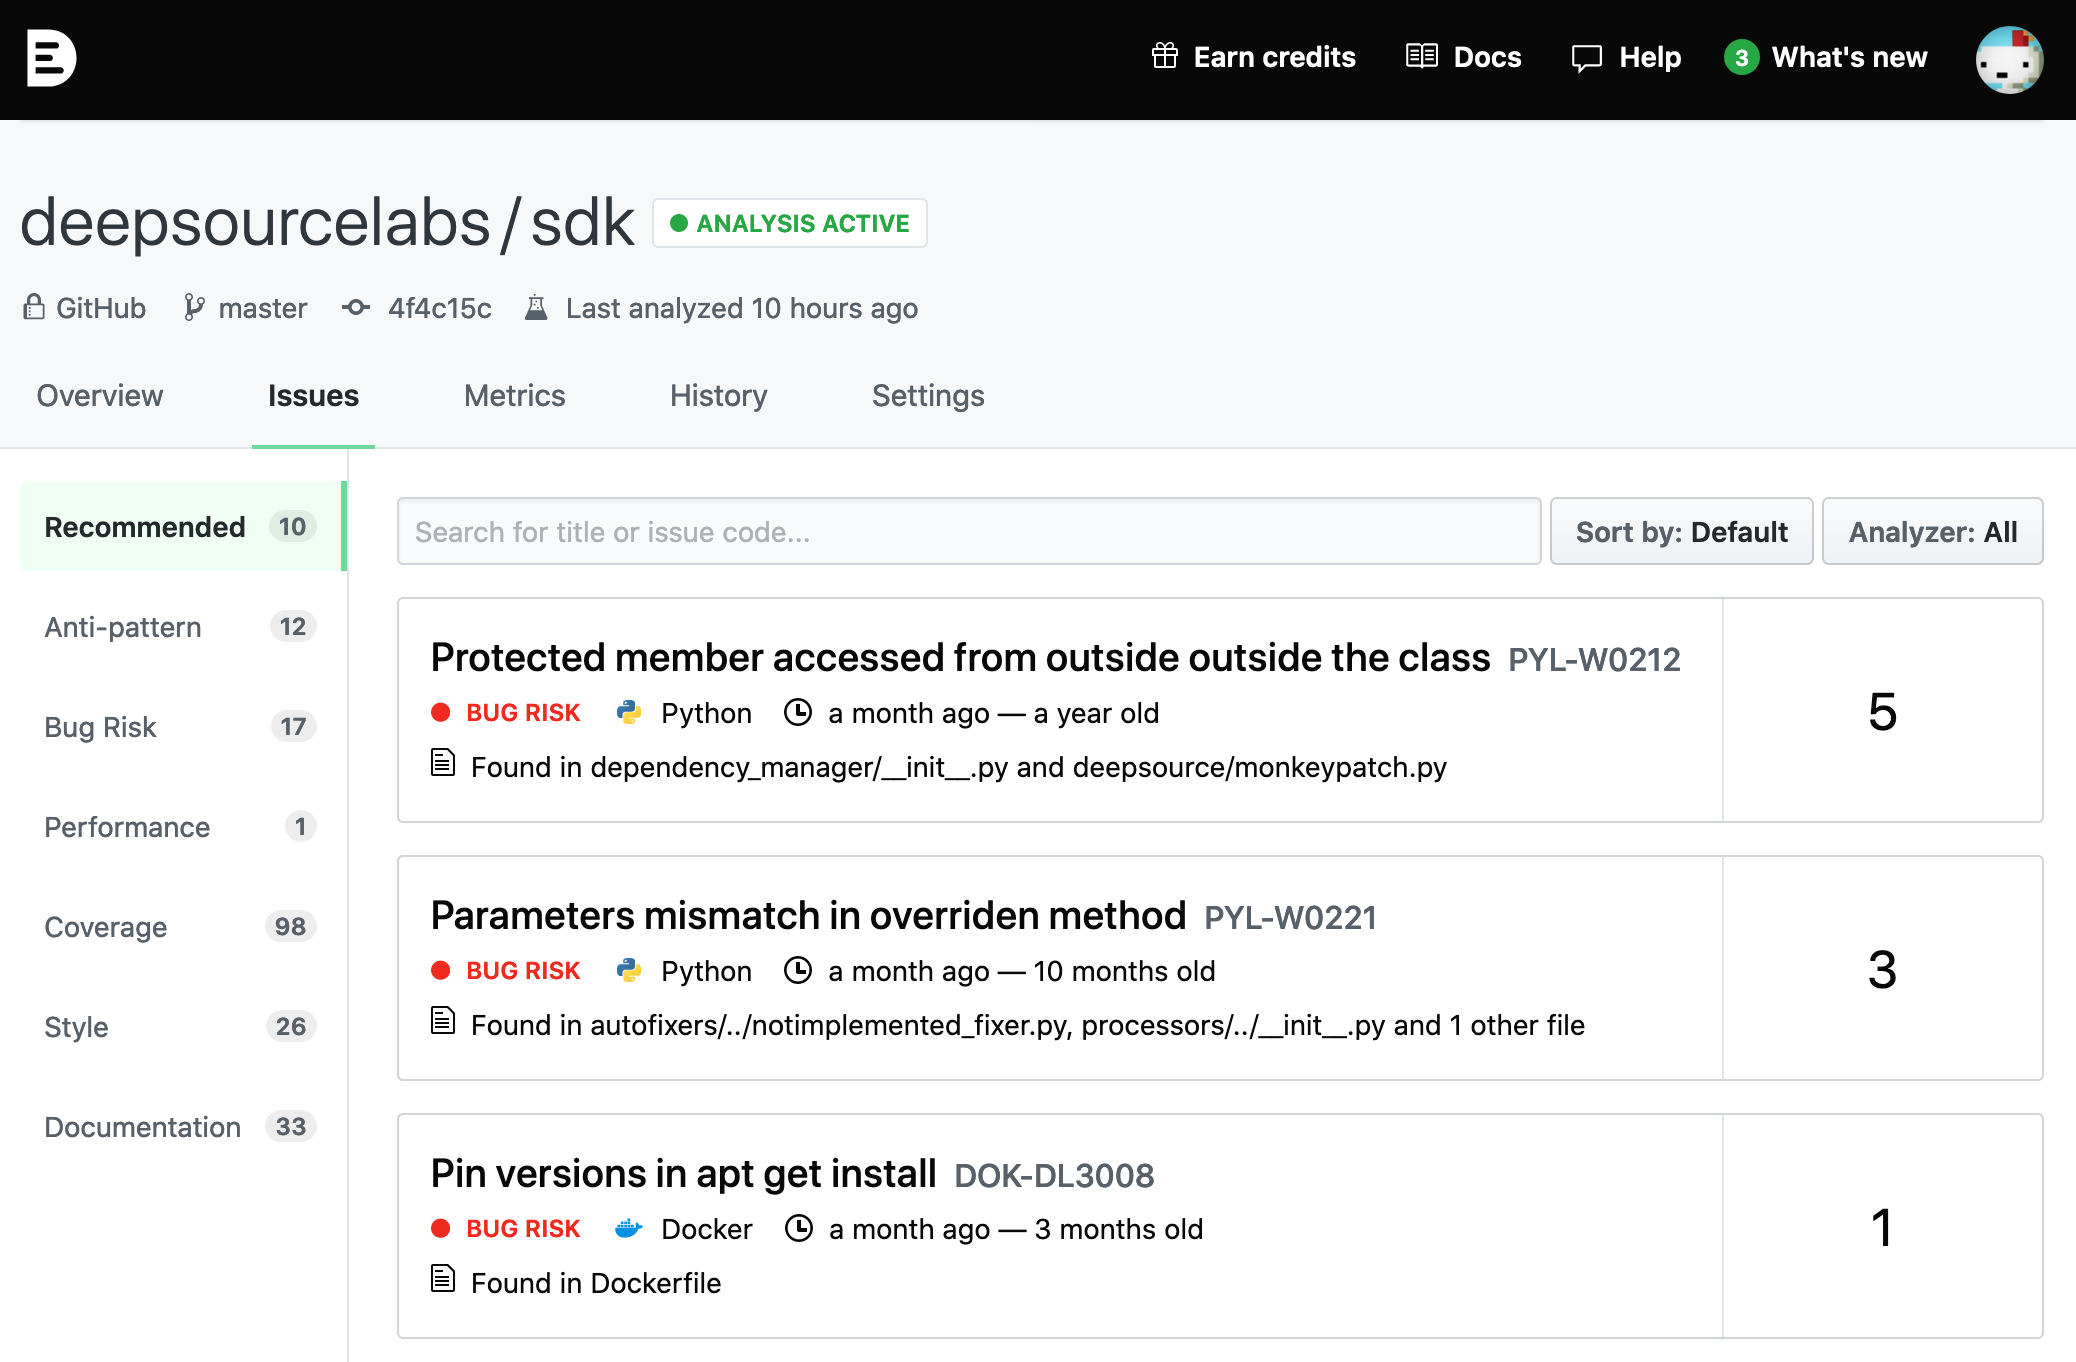Switch to the Metrics tab
The image size is (2076, 1362).
[514, 396]
